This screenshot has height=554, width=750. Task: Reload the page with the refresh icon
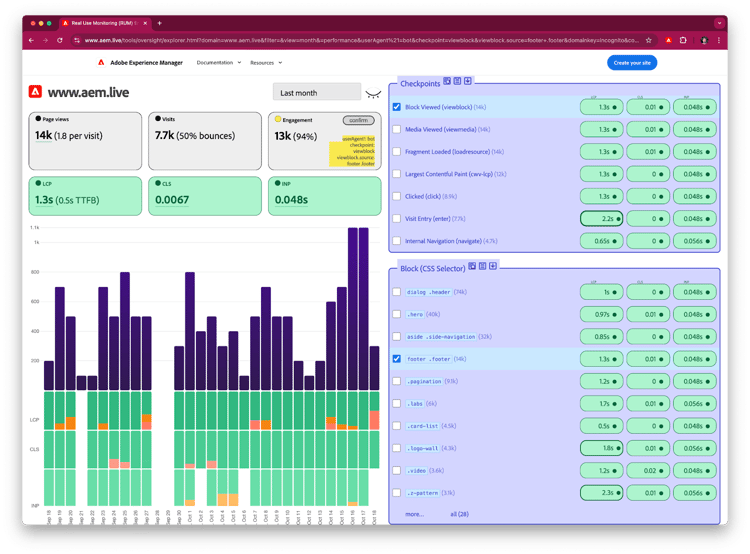pos(60,40)
